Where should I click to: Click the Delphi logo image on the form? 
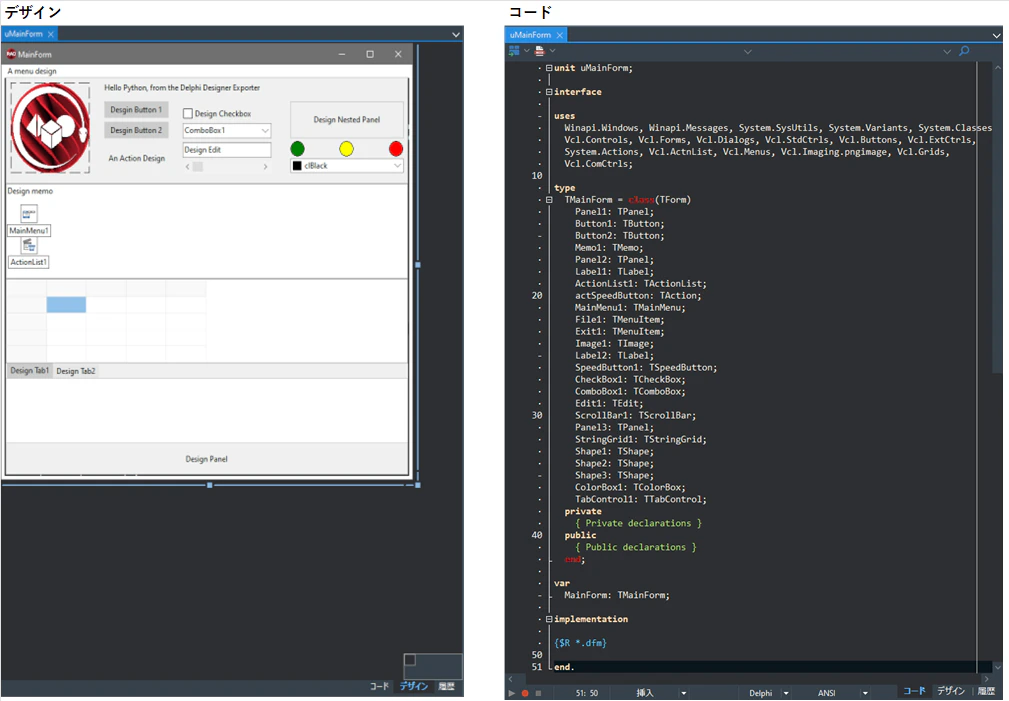[x=51, y=127]
